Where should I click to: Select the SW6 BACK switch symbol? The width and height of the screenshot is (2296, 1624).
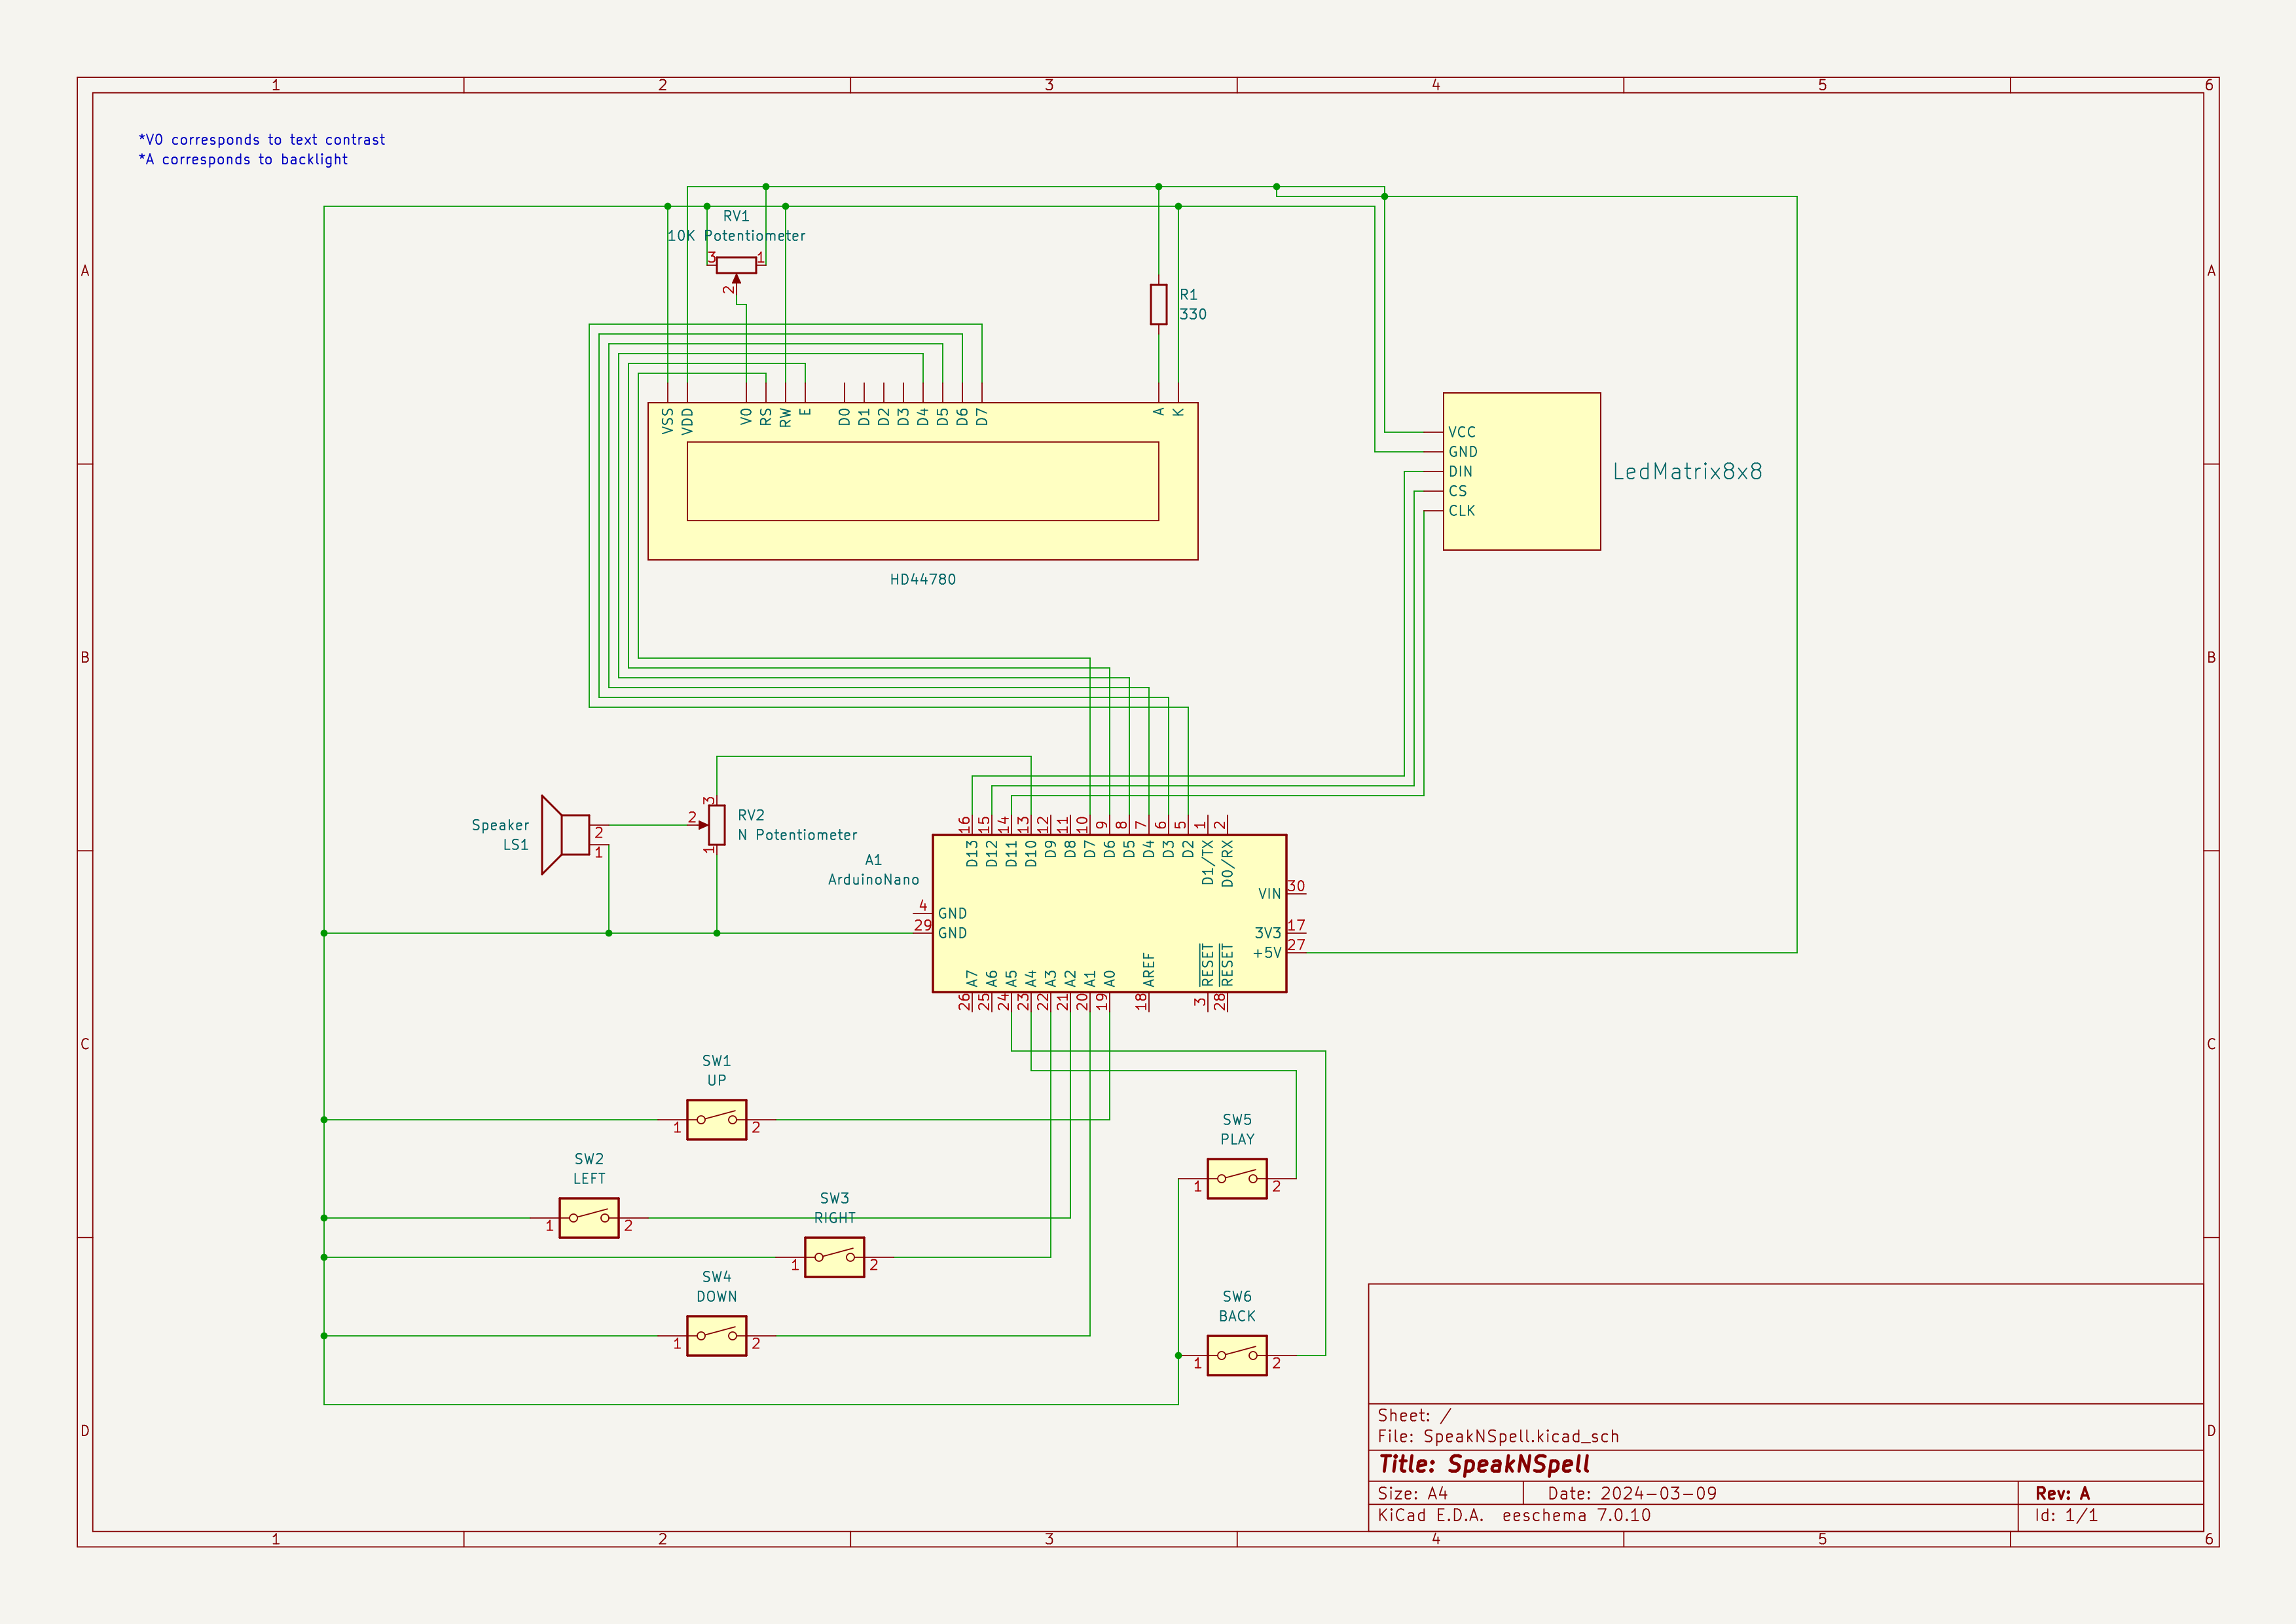tap(1236, 1355)
